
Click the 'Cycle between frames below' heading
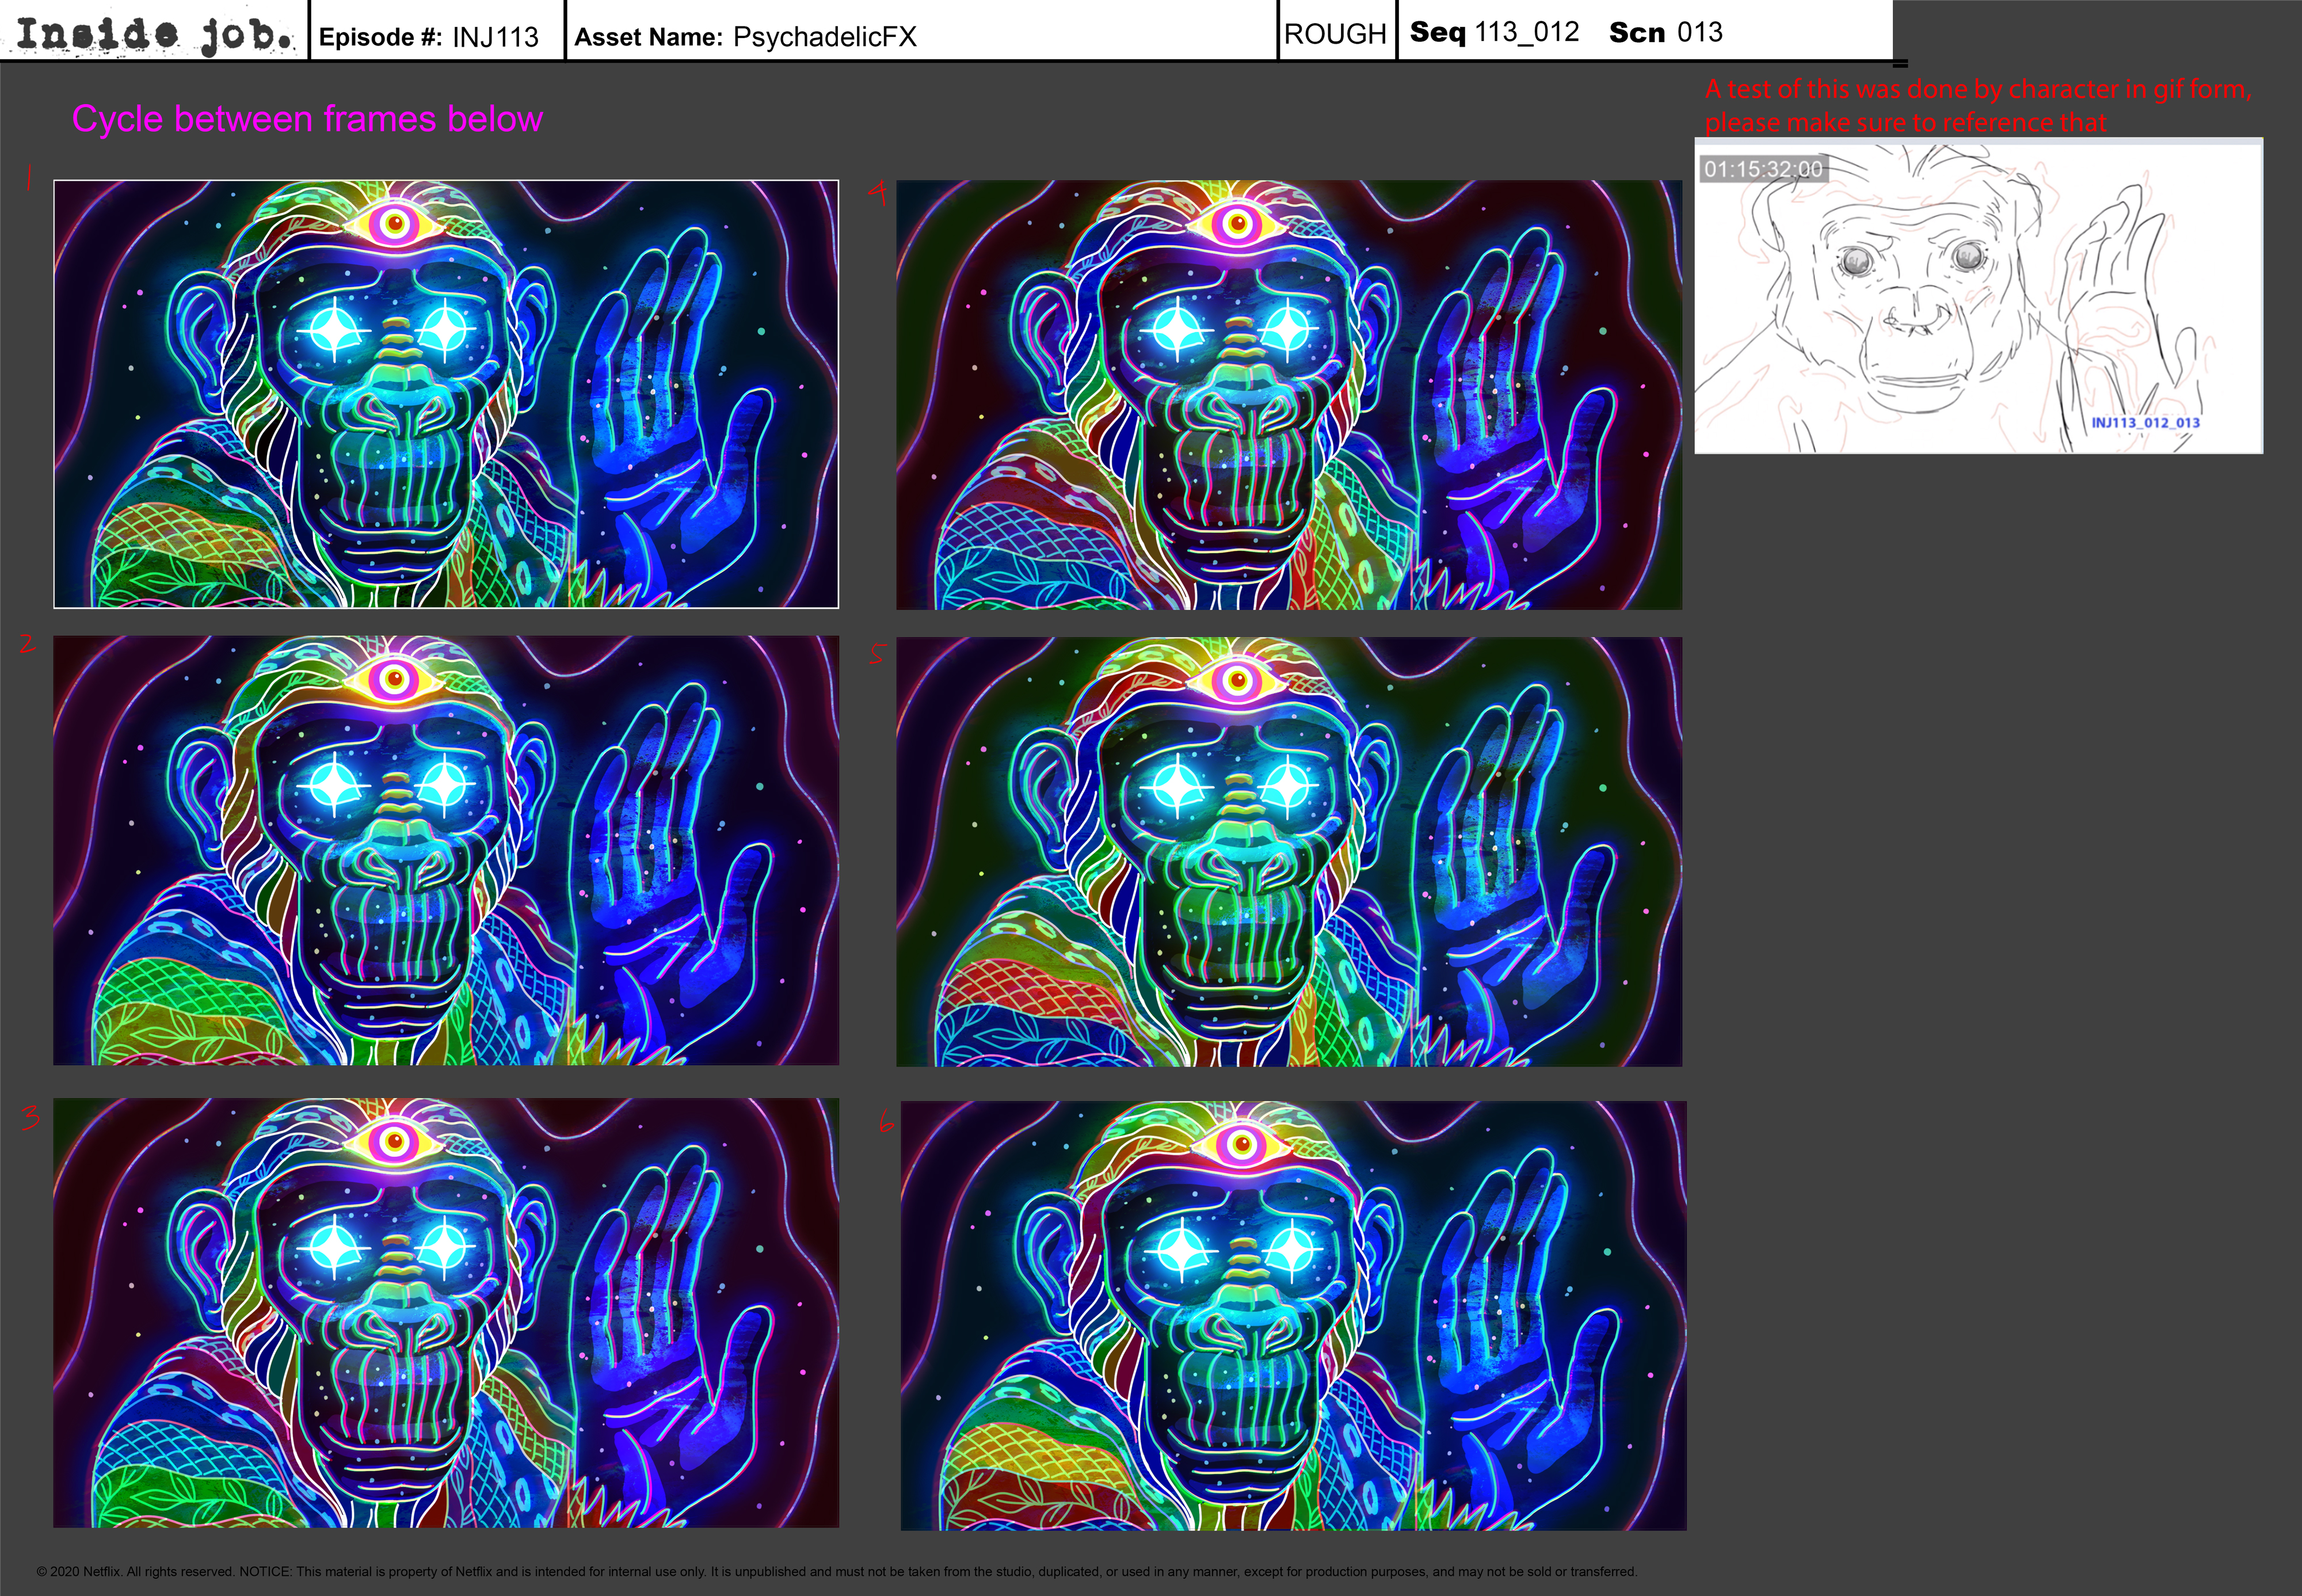tap(307, 119)
